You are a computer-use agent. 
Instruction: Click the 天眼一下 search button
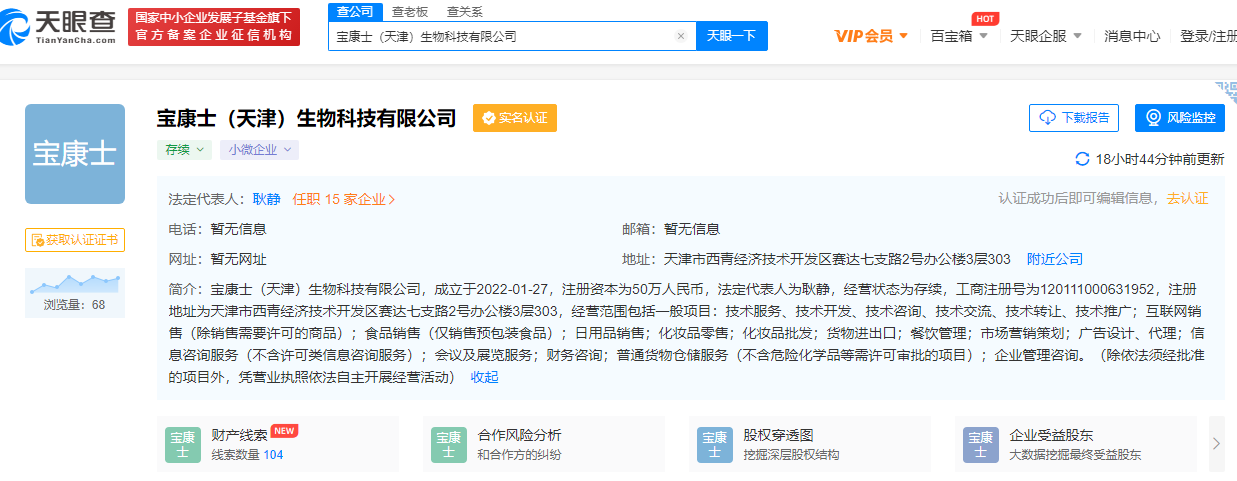coord(731,36)
